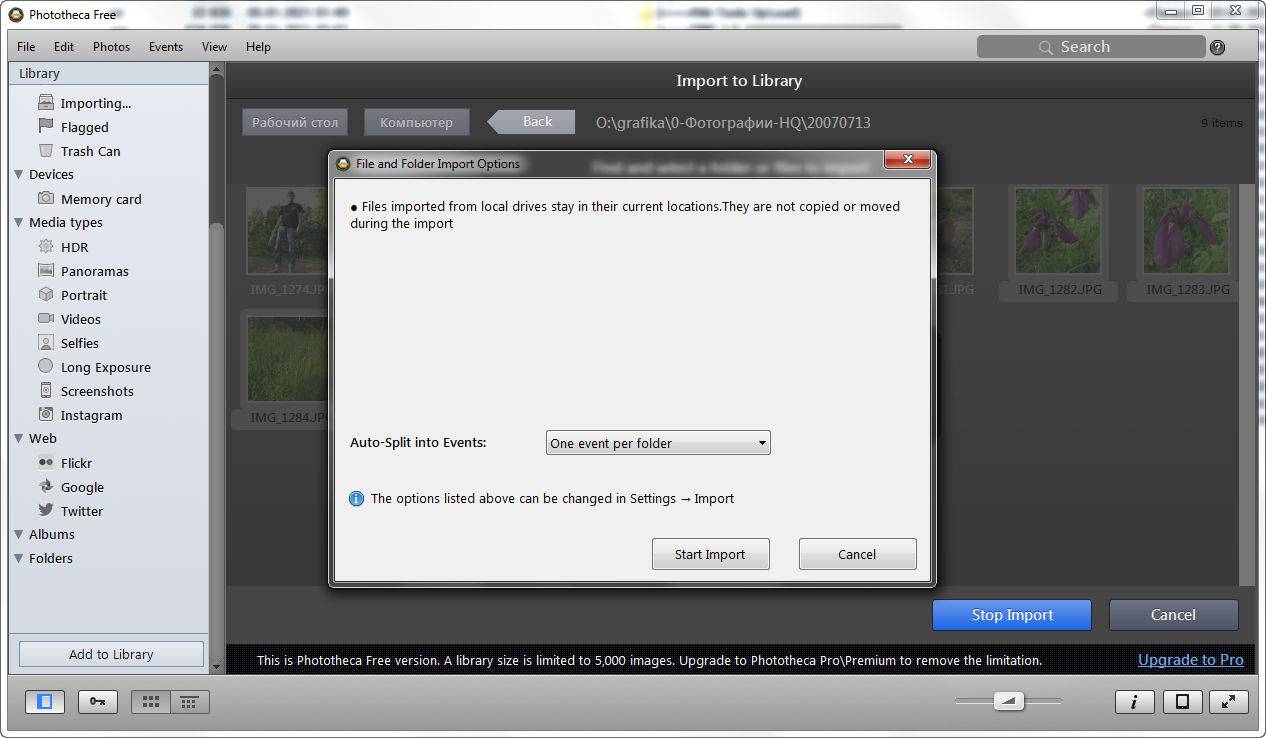Open the View menu

(214, 47)
